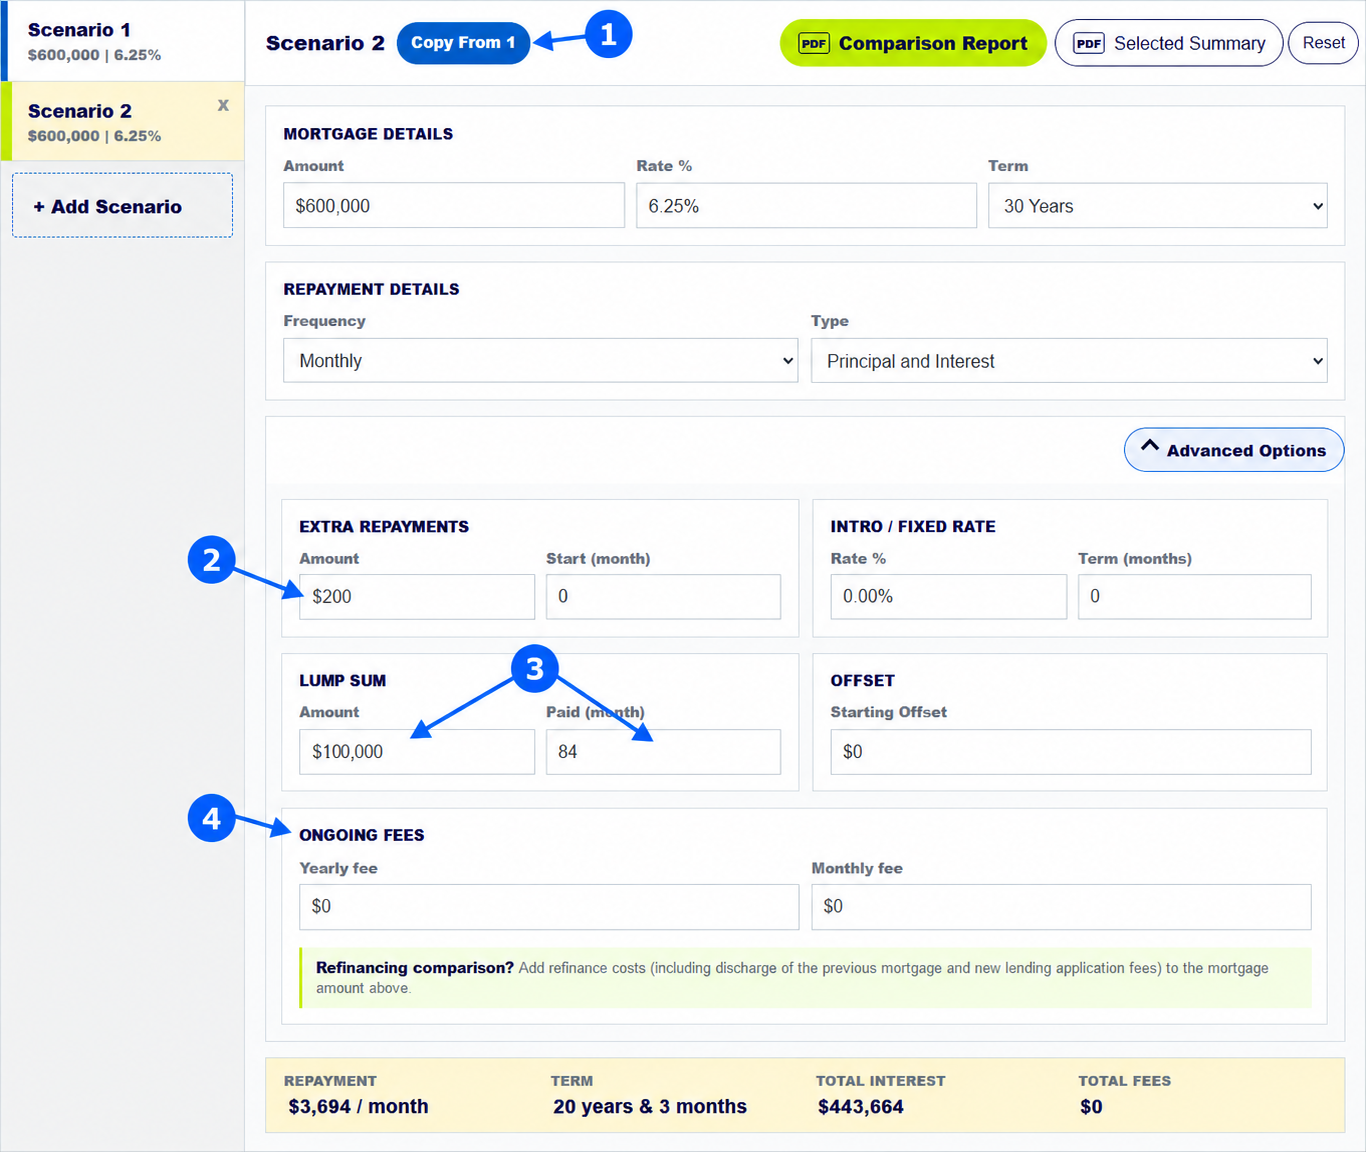Click the 'Refinancing comparison?' note text

[x=415, y=967]
